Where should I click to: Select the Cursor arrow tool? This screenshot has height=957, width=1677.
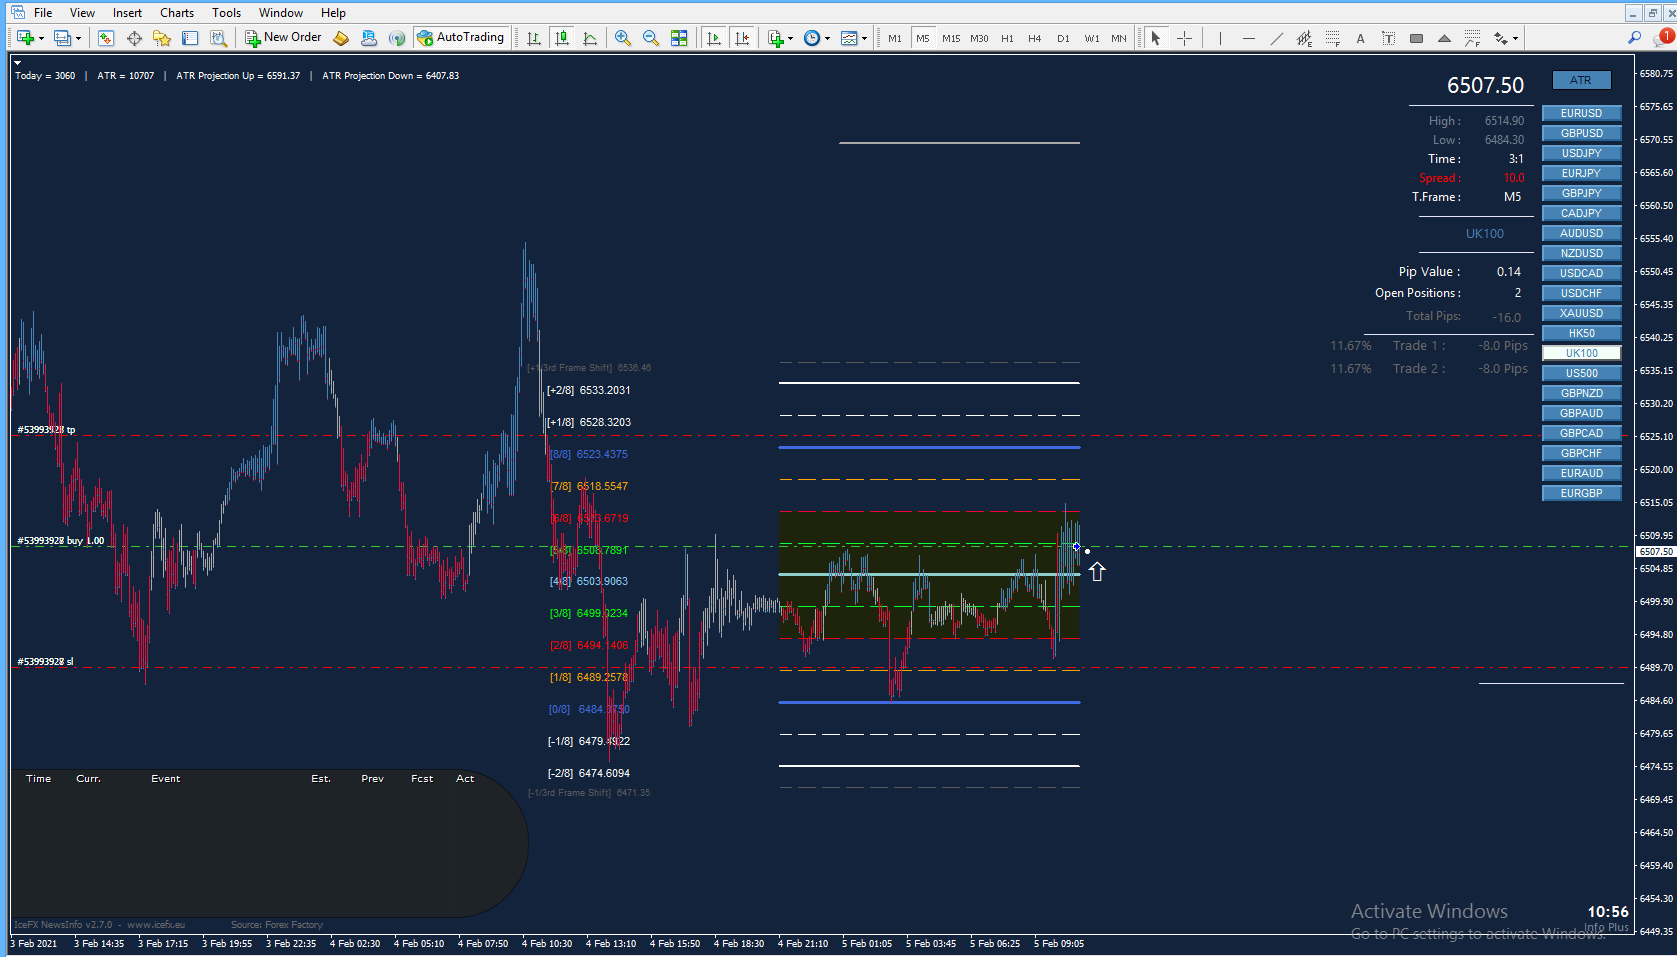1156,38
